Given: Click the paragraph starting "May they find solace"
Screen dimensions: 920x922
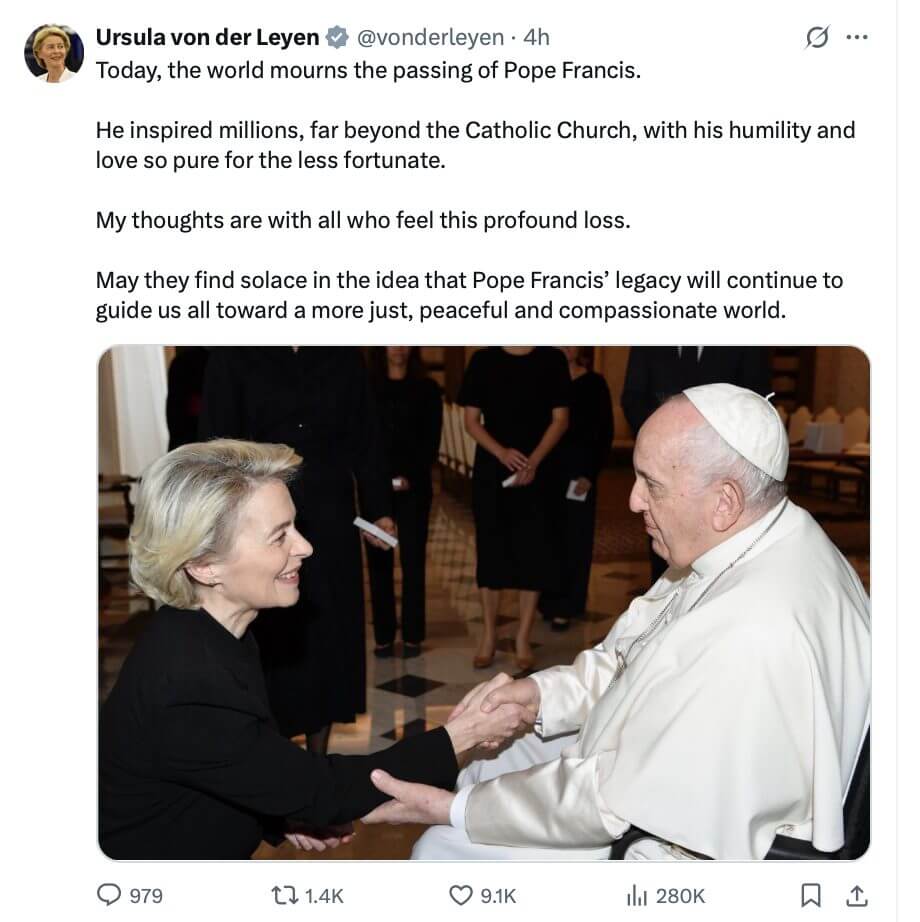Looking at the screenshot, I should click(x=469, y=295).
